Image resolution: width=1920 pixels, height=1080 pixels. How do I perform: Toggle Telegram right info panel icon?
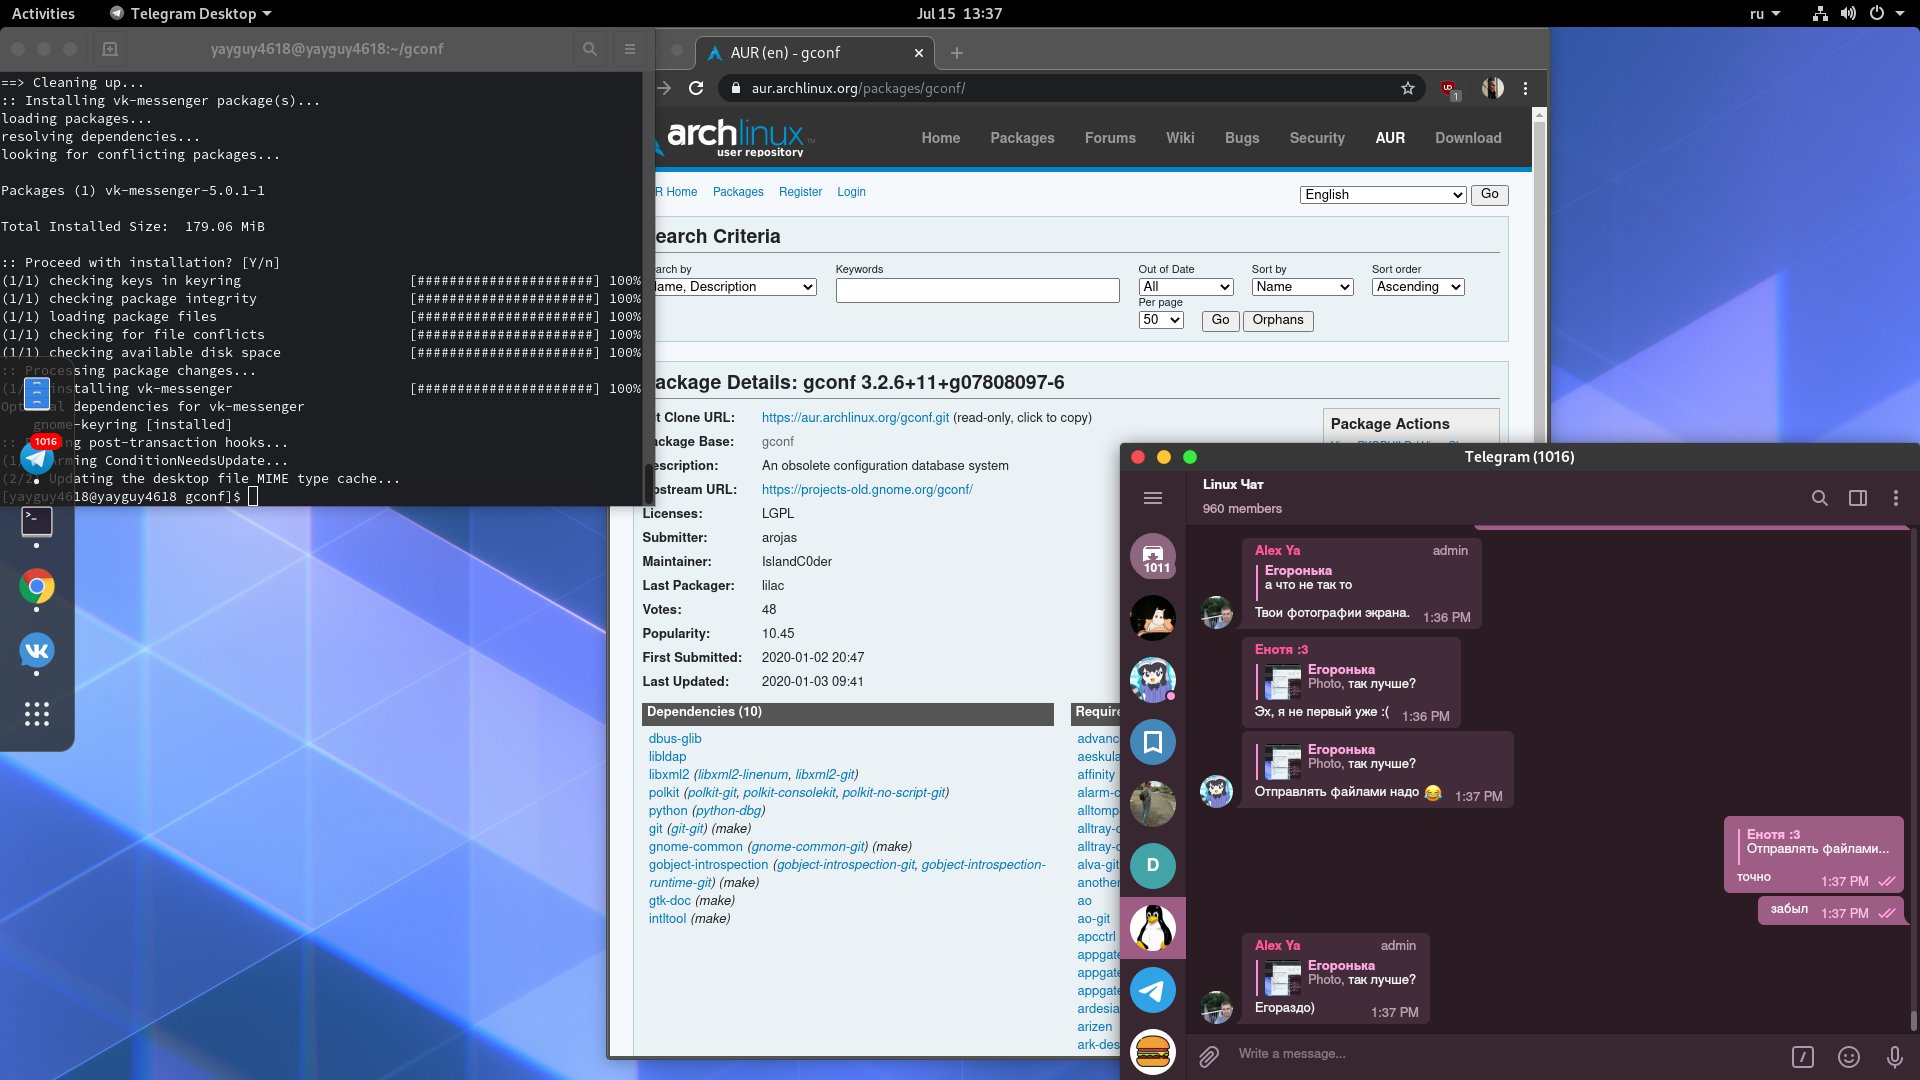click(x=1858, y=498)
